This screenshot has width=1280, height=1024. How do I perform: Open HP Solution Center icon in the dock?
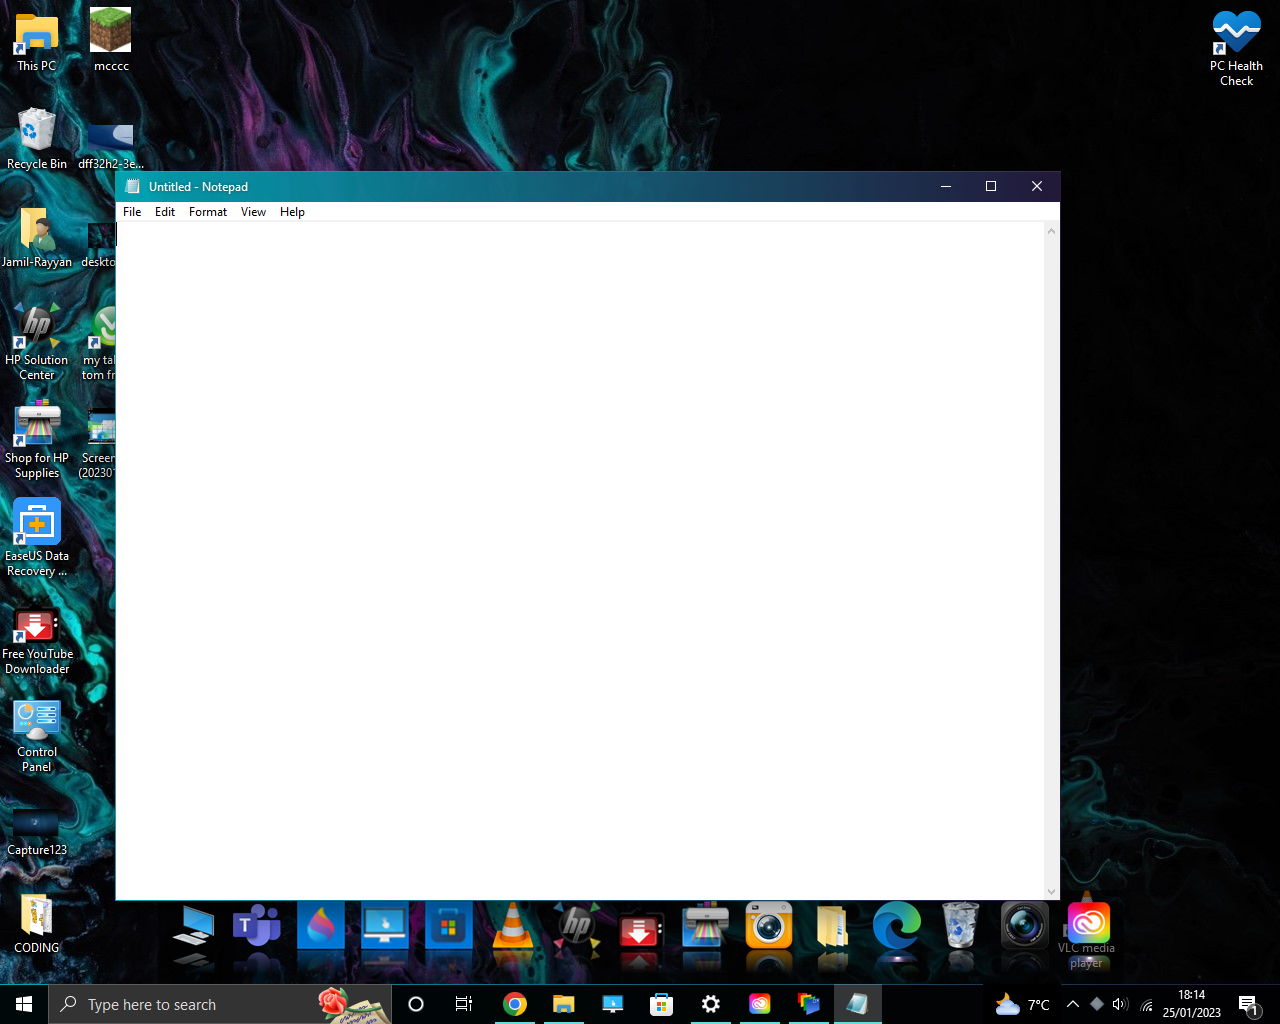click(577, 926)
